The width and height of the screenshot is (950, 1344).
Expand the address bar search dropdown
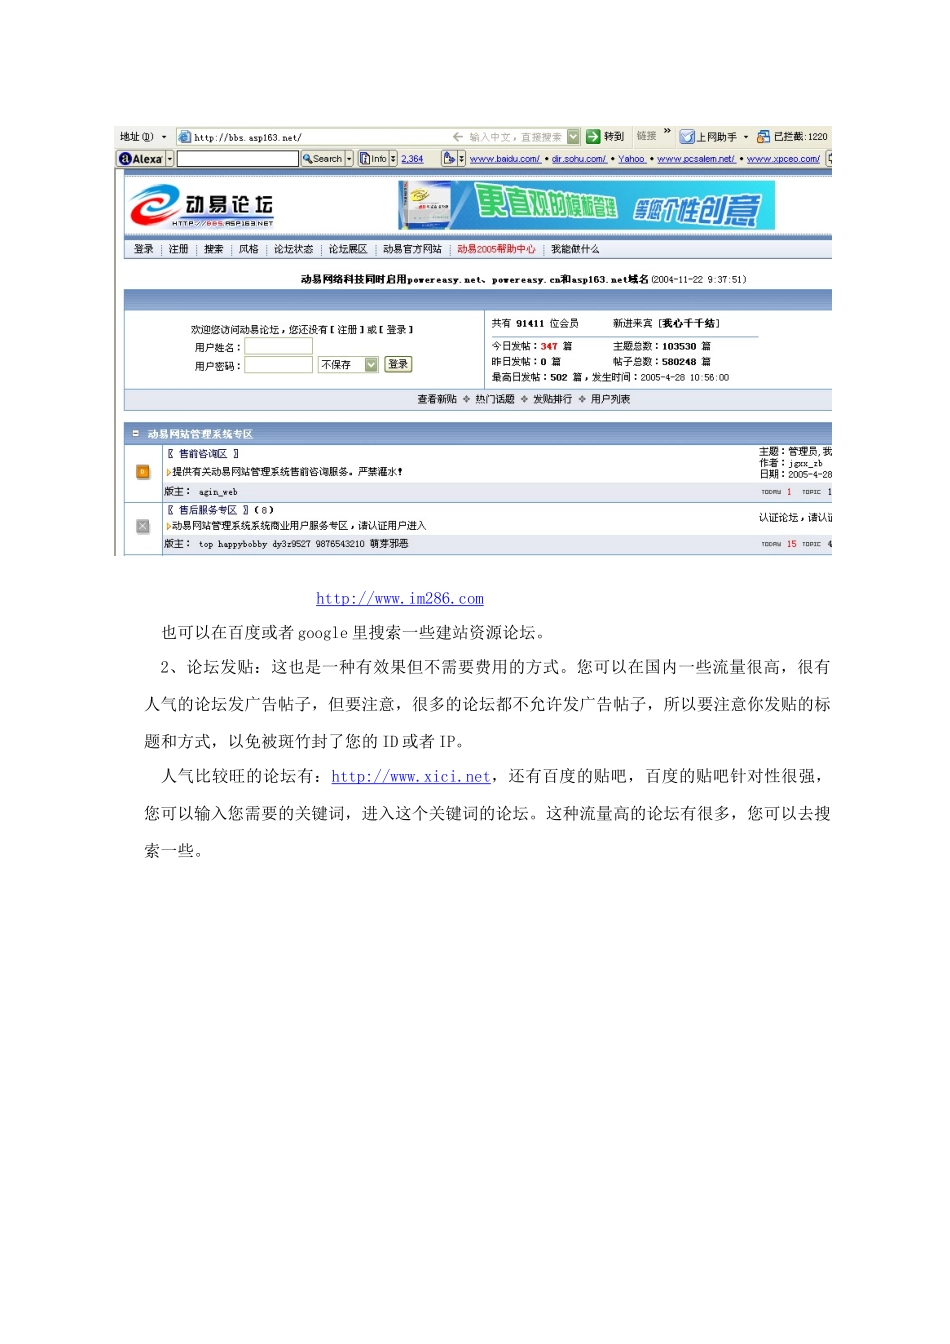tap(573, 137)
